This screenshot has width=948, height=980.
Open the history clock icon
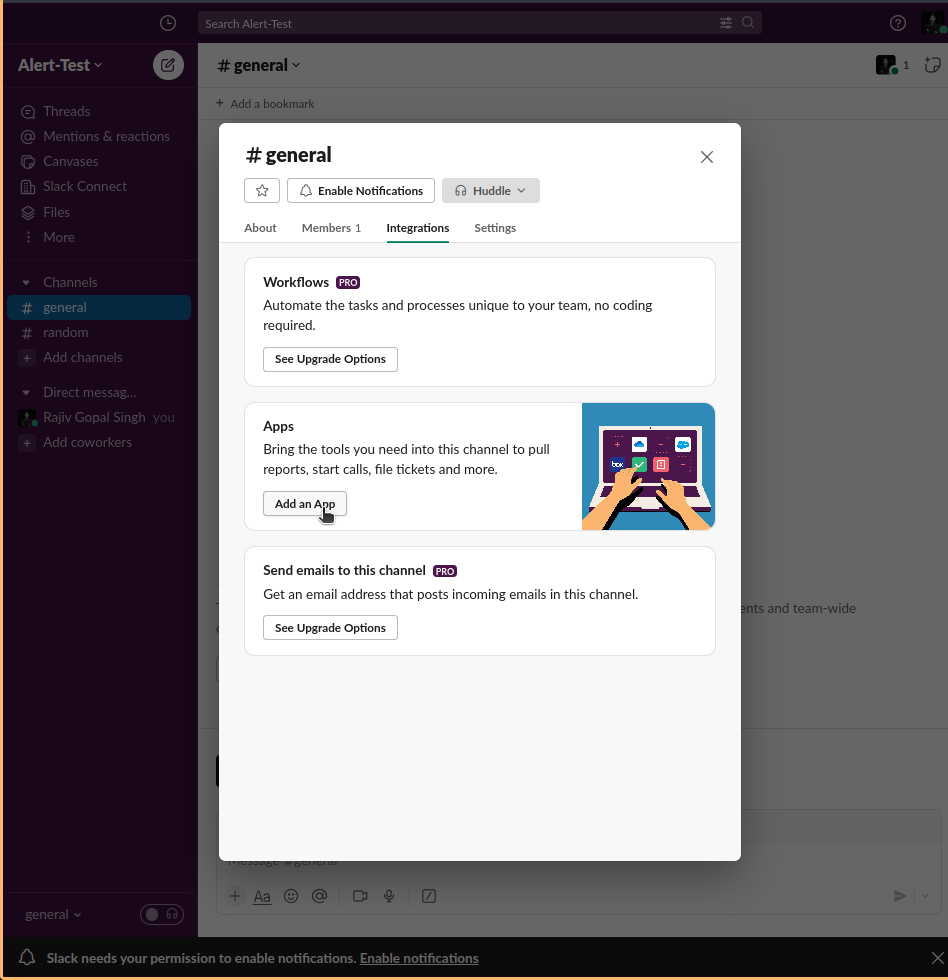coord(168,23)
